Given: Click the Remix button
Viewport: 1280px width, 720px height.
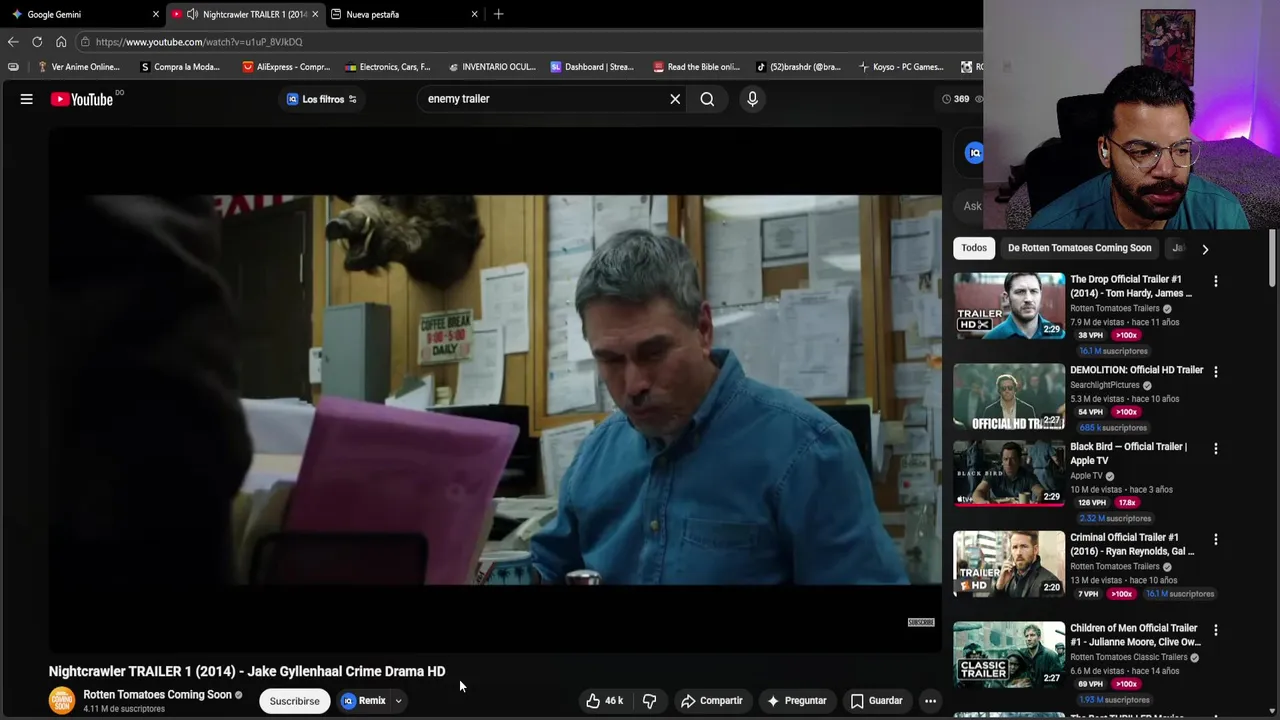Looking at the screenshot, I should (x=364, y=701).
